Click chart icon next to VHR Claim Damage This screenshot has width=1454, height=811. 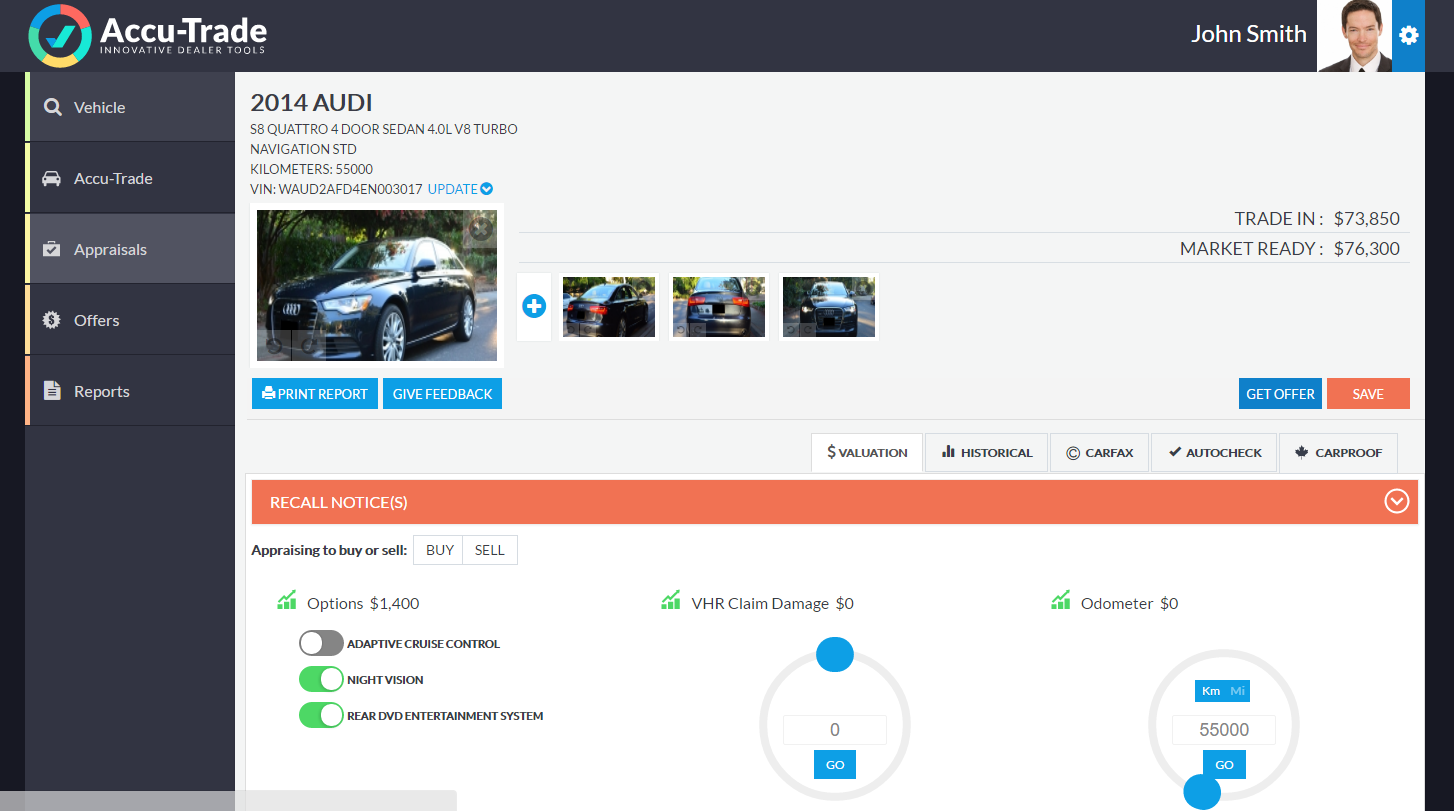point(671,601)
